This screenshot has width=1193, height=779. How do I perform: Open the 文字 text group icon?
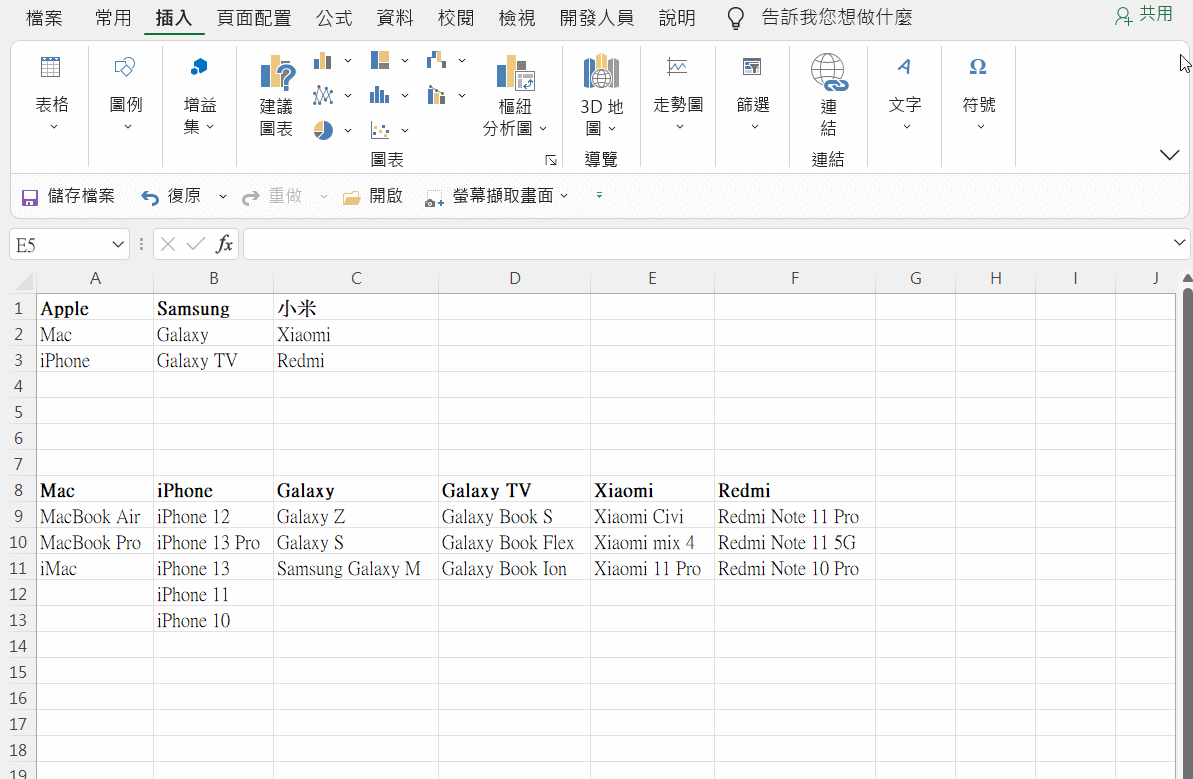pos(904,68)
